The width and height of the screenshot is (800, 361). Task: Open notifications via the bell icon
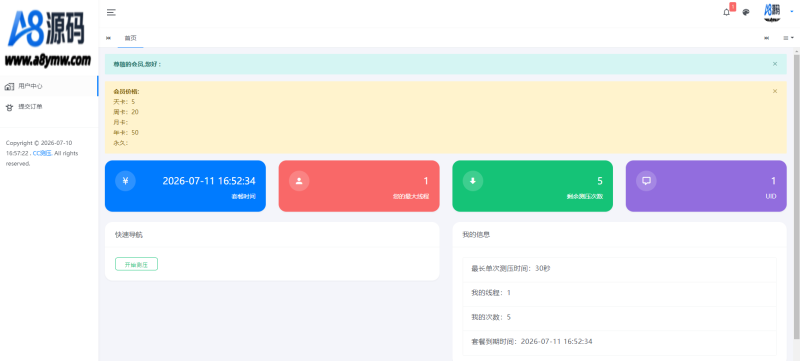click(727, 13)
